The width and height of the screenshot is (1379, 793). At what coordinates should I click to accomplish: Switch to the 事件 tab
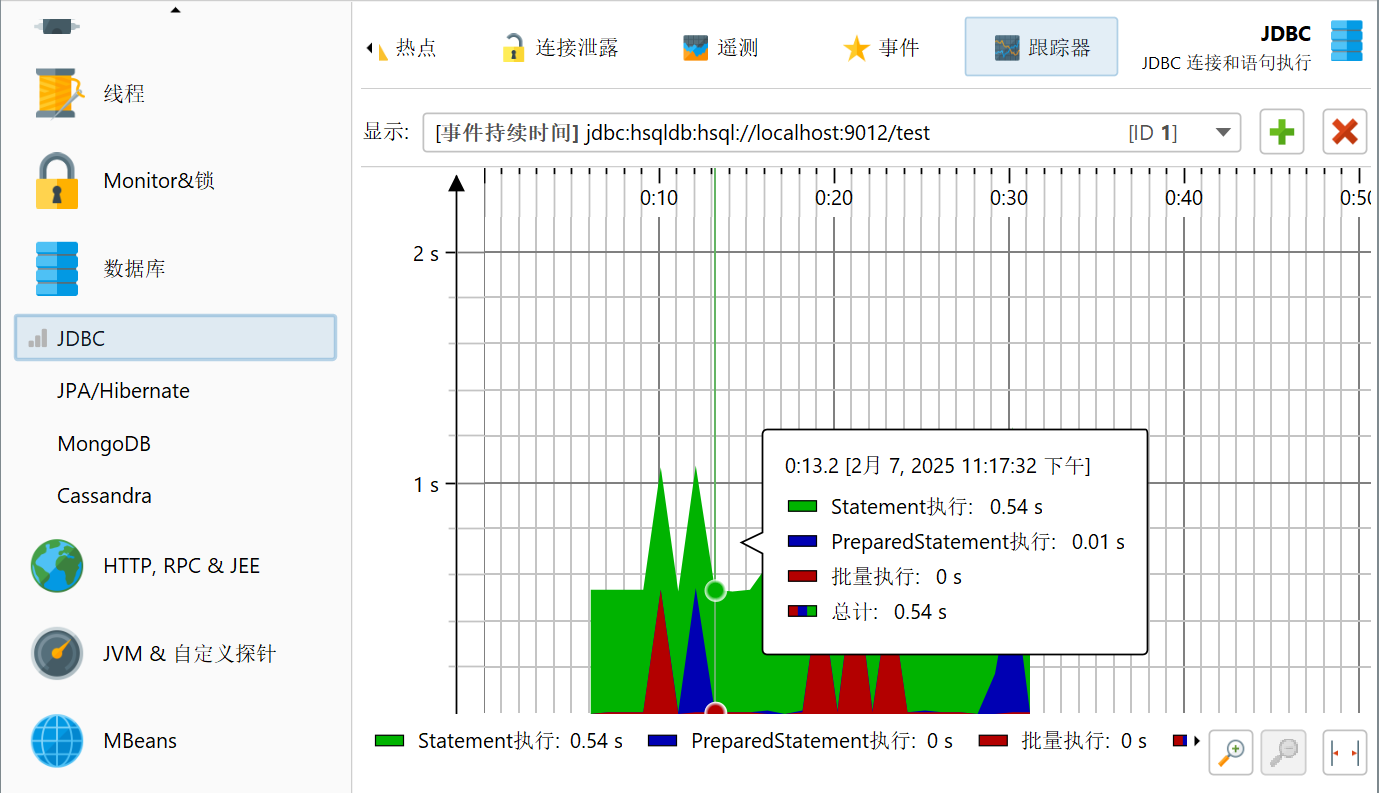click(x=881, y=48)
